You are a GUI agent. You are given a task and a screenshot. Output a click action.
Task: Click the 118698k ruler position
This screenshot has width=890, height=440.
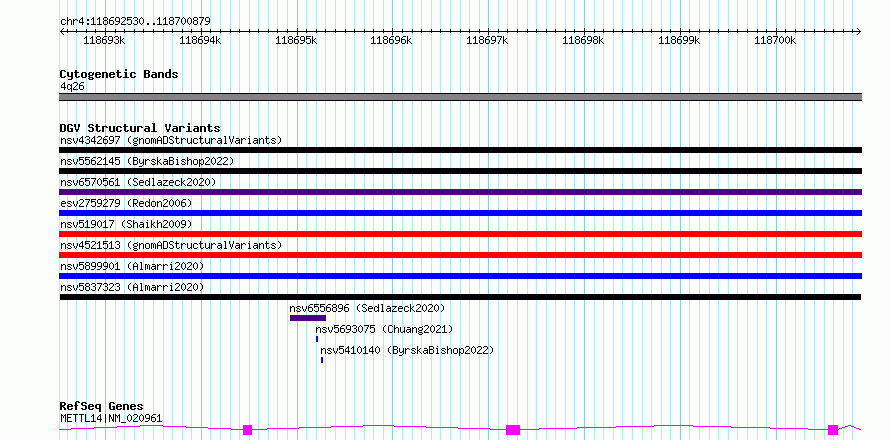(583, 40)
